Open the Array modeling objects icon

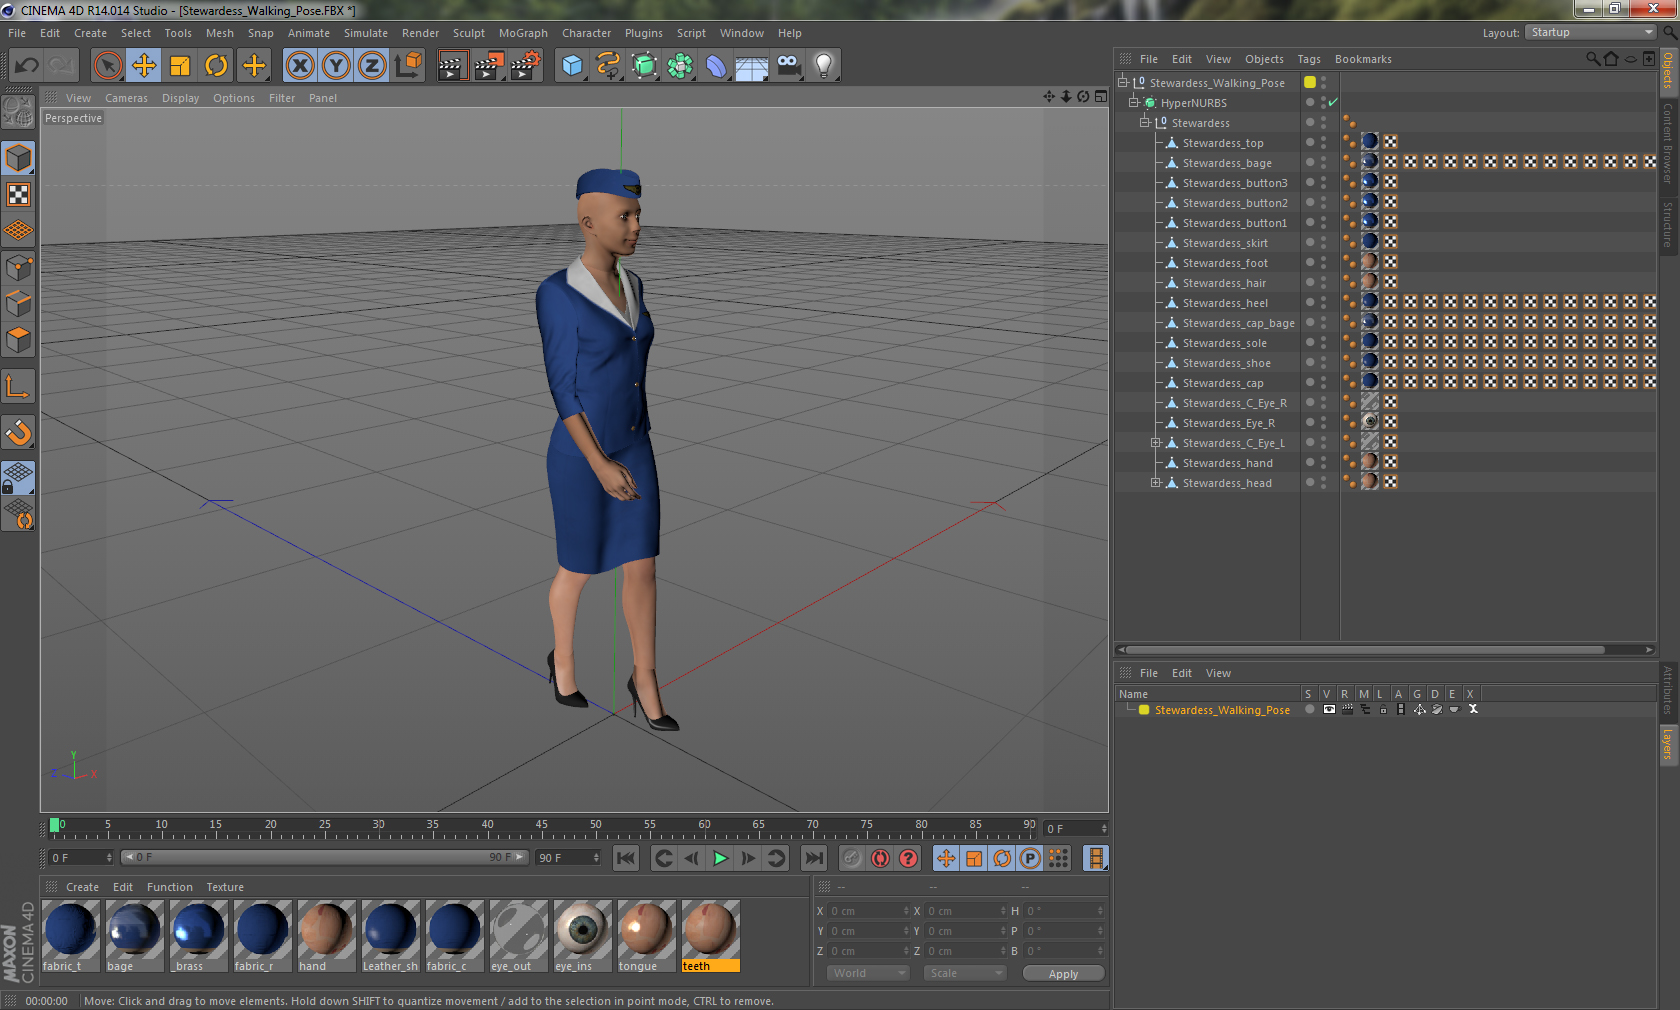click(680, 66)
